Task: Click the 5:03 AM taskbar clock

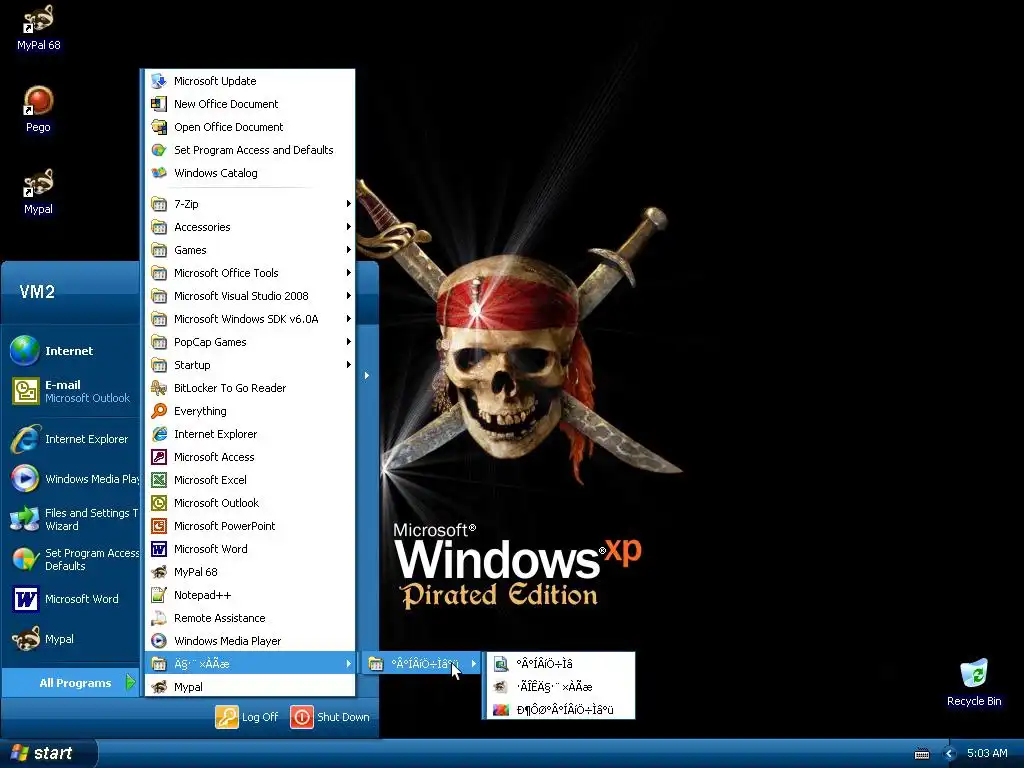Action: pyautogui.click(x=987, y=754)
